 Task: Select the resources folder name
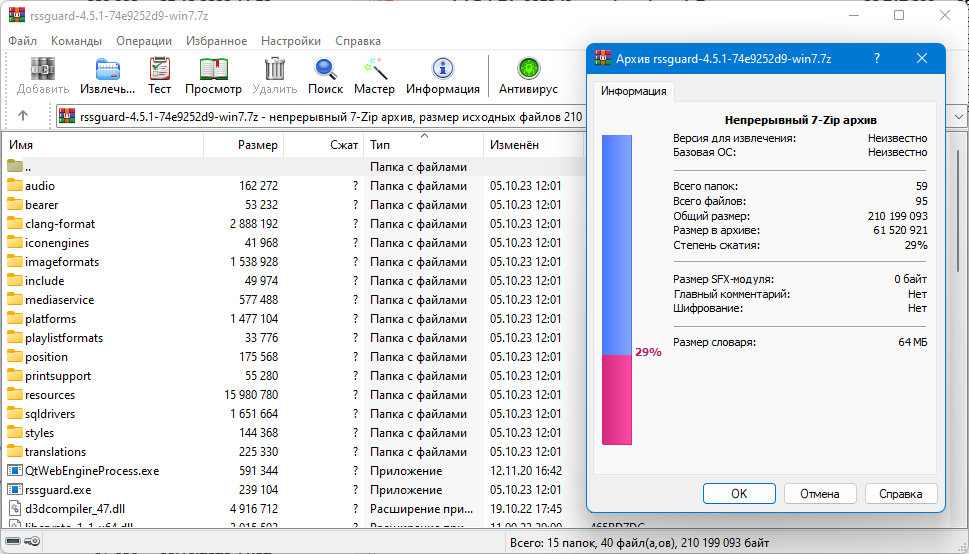coord(50,394)
